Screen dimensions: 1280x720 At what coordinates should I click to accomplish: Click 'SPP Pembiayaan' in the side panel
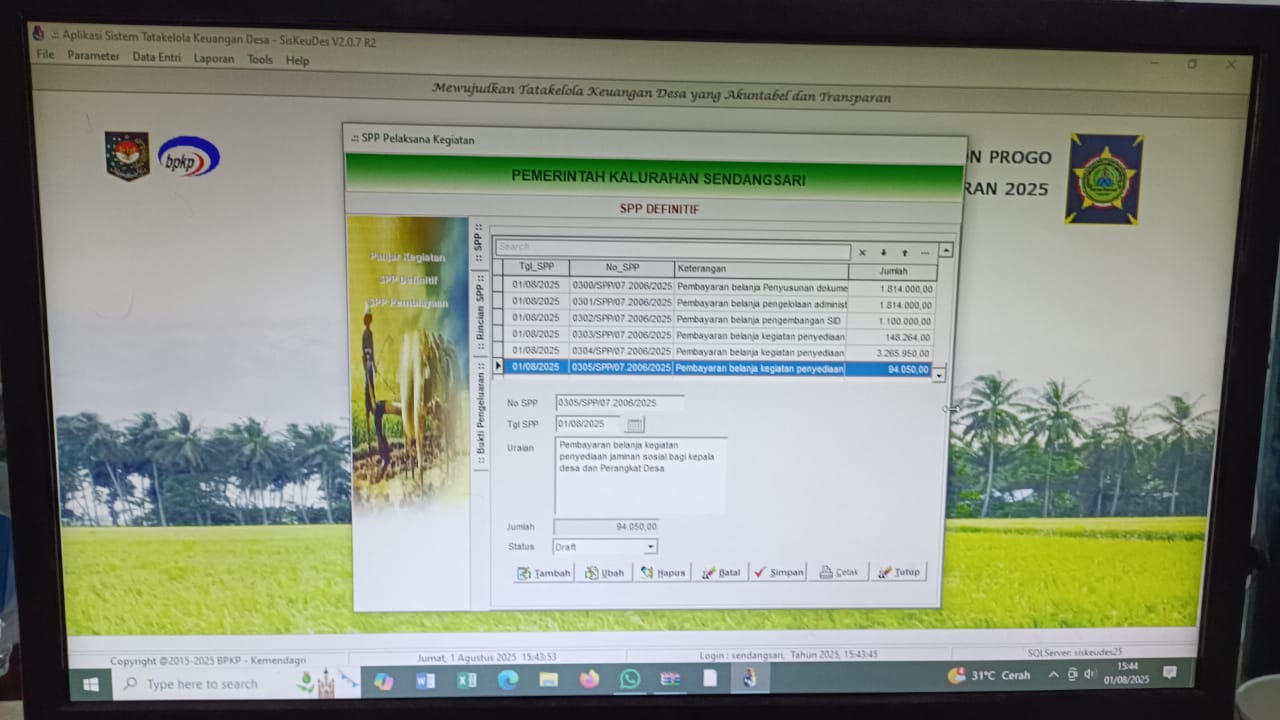click(x=408, y=303)
